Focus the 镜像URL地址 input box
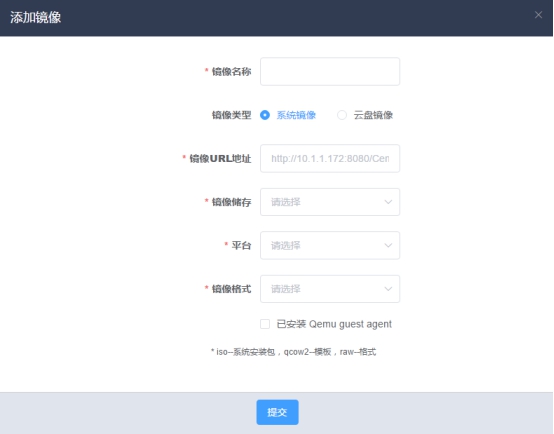Image resolution: width=554 pixels, height=434 pixels. pos(330,158)
